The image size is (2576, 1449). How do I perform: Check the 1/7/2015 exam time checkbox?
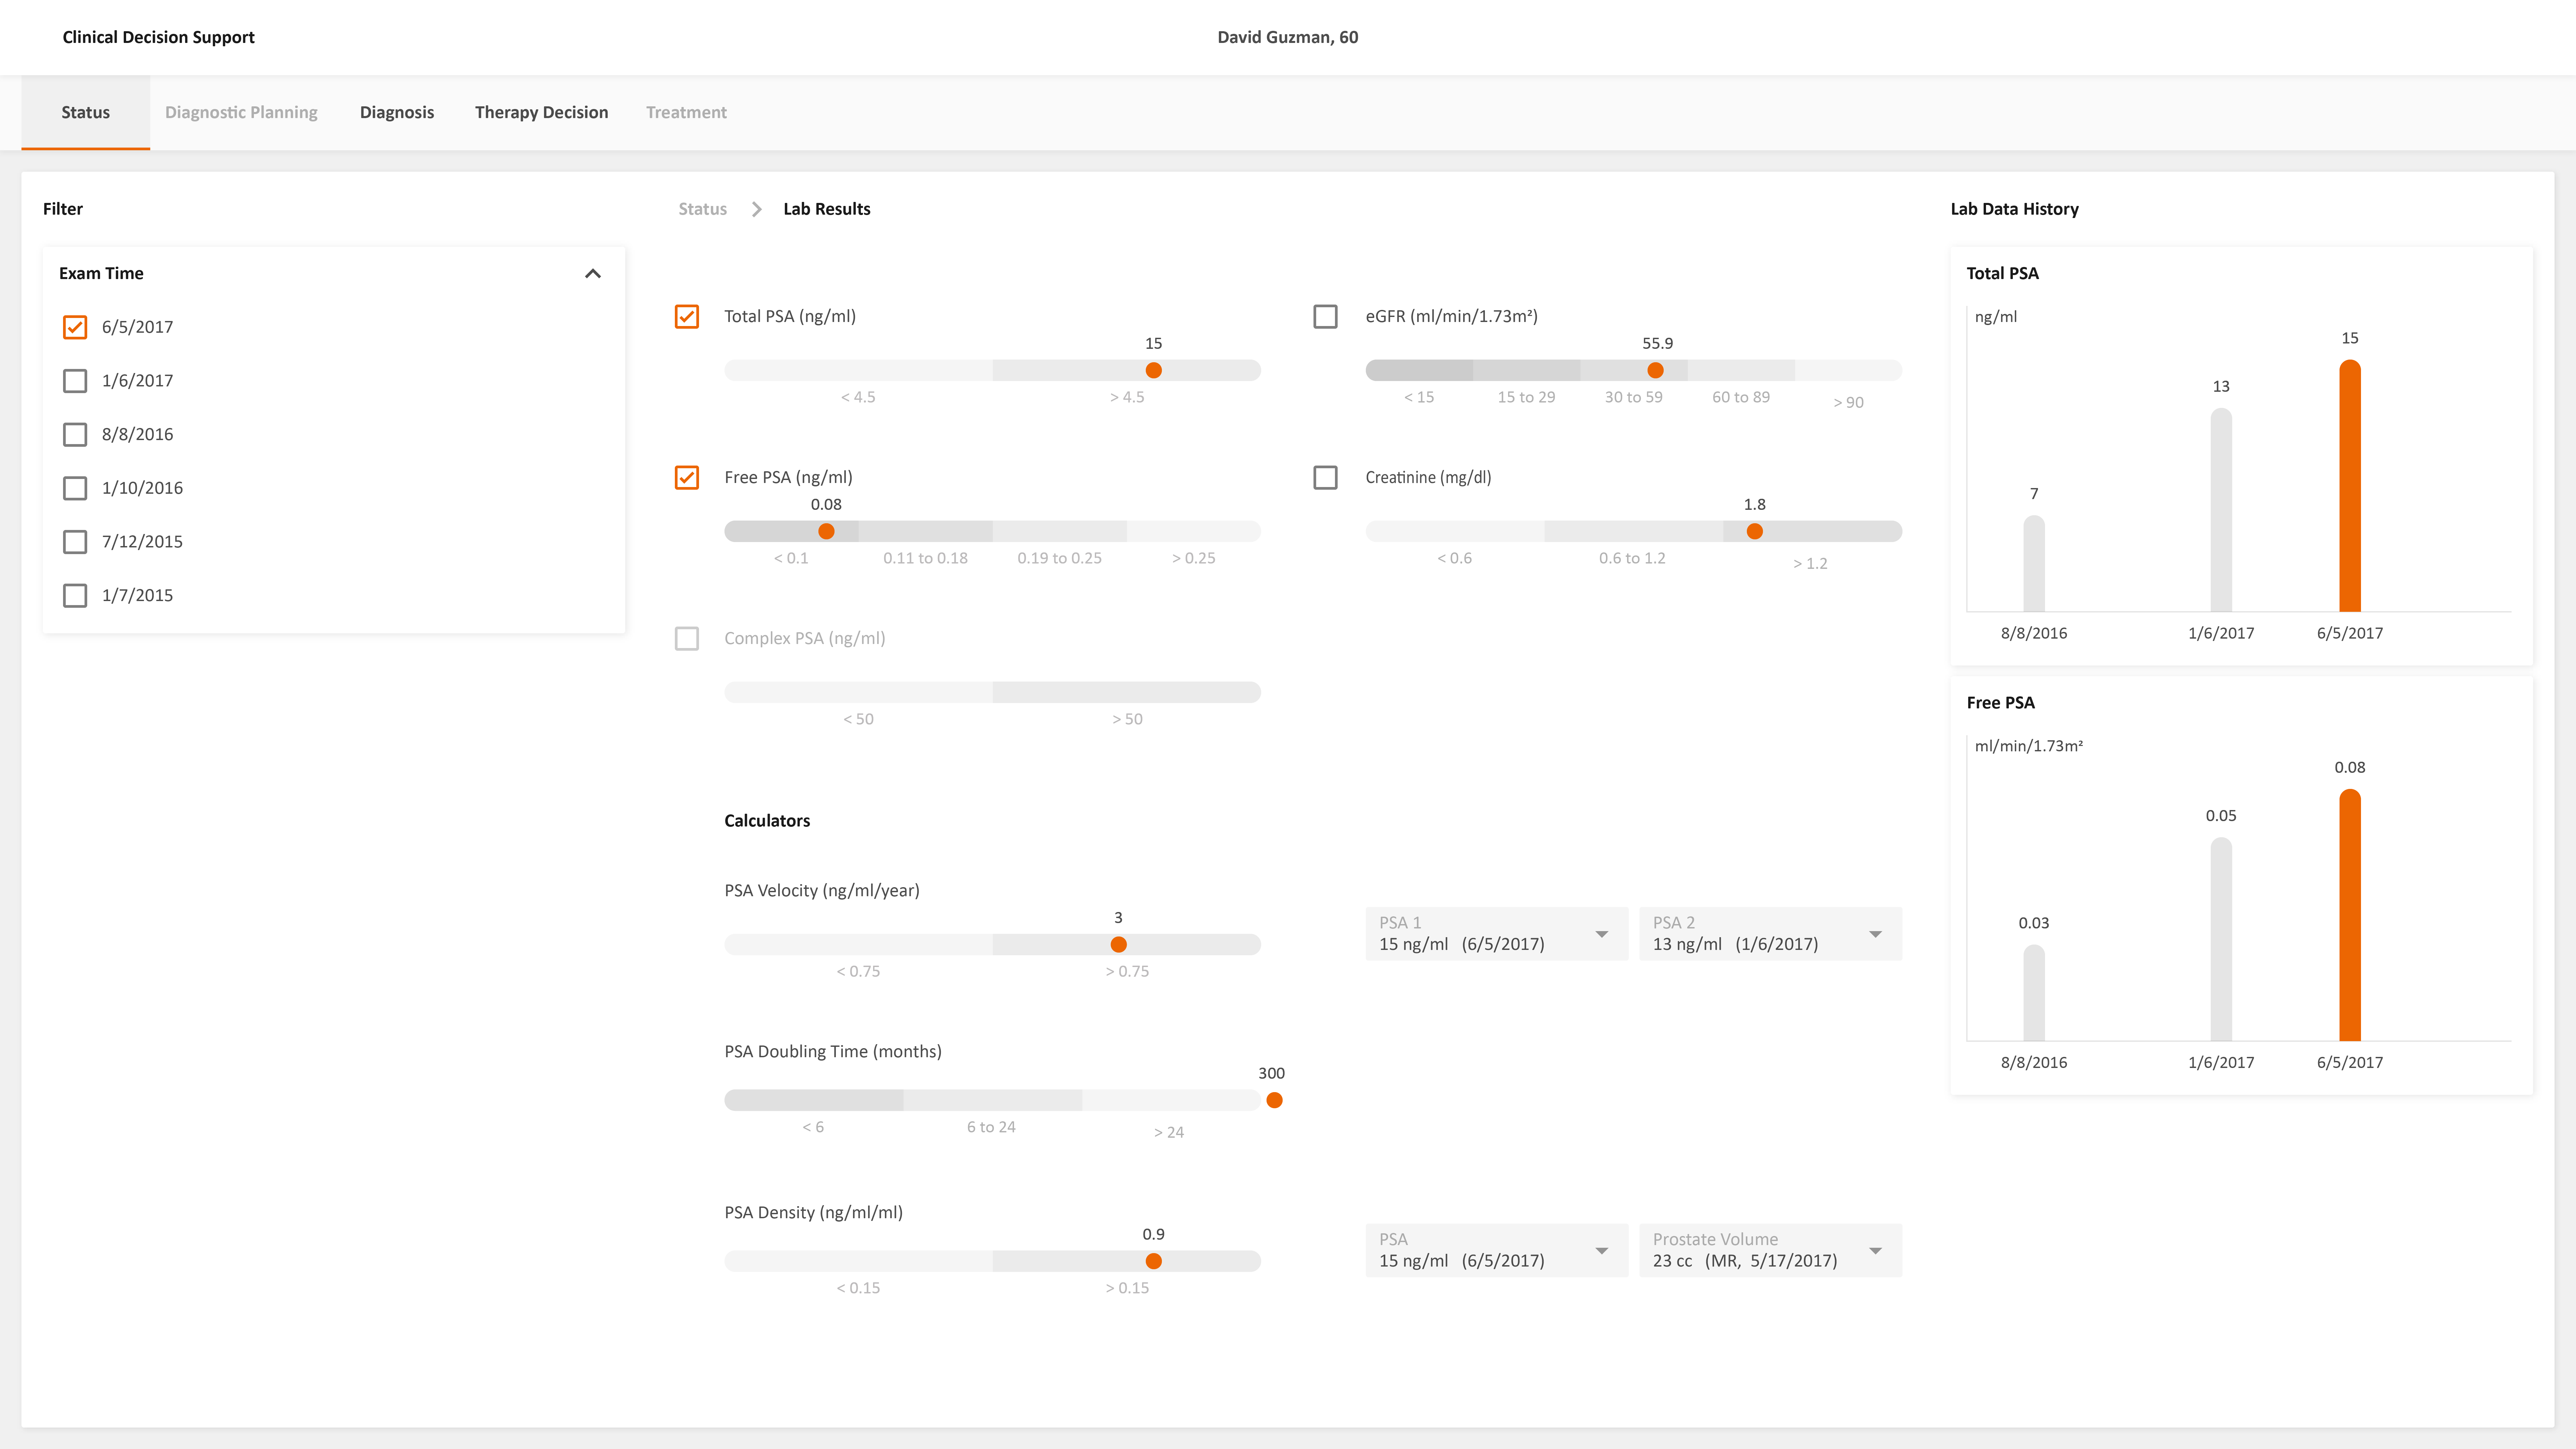[75, 595]
